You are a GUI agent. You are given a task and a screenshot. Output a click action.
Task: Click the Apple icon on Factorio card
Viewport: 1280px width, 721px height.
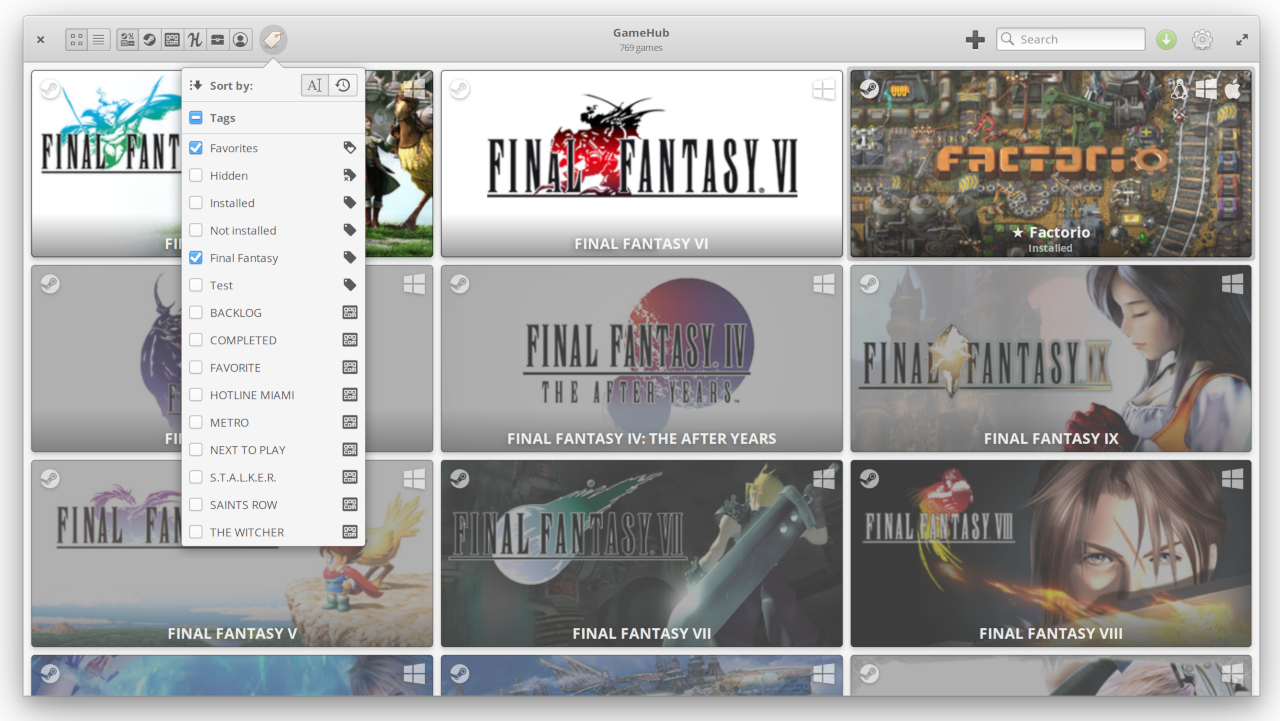coord(1233,89)
